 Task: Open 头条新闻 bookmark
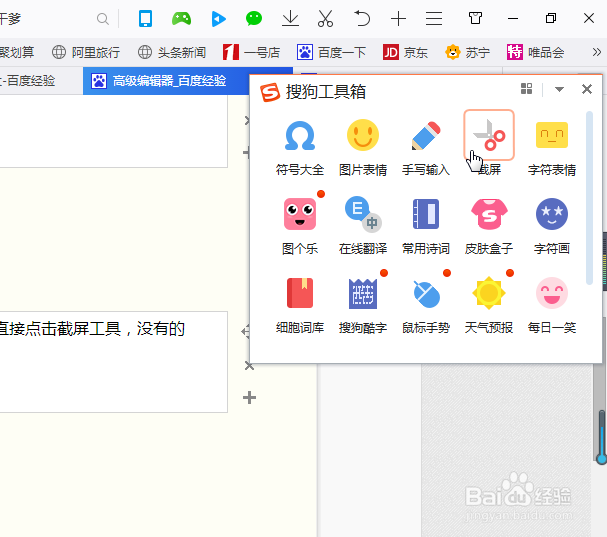pos(172,52)
